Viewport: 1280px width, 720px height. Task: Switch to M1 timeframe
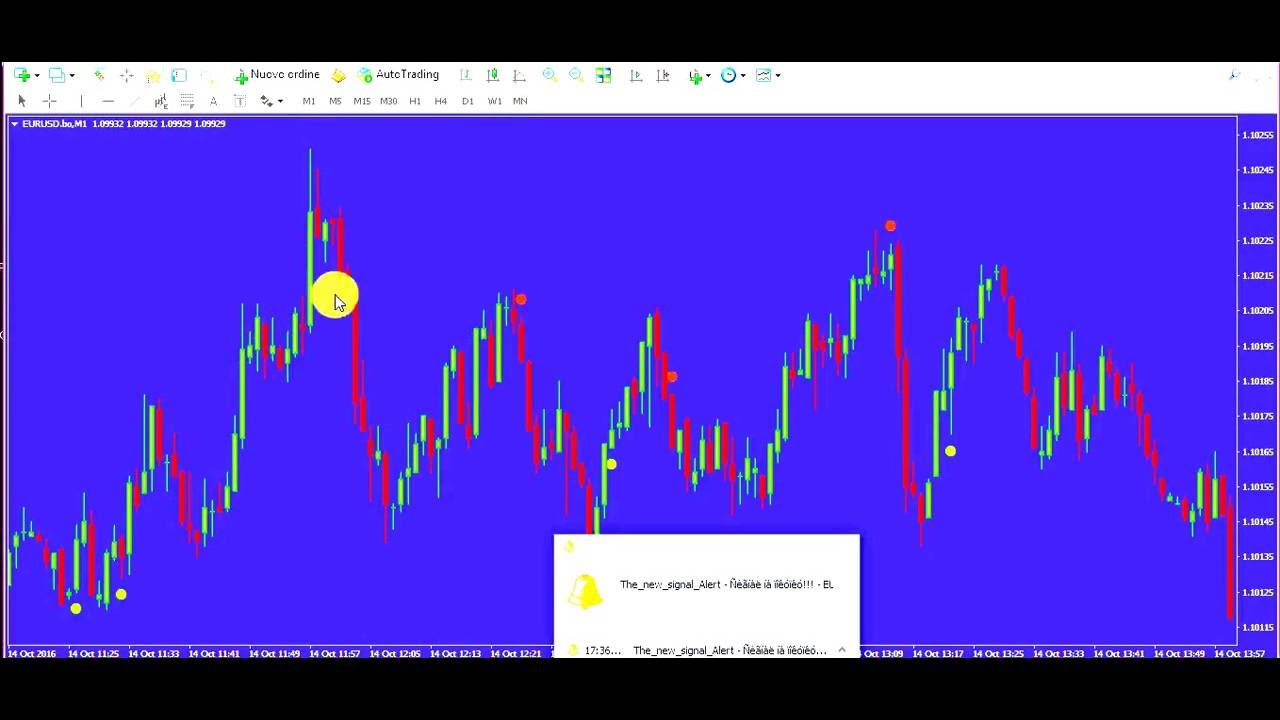click(309, 101)
